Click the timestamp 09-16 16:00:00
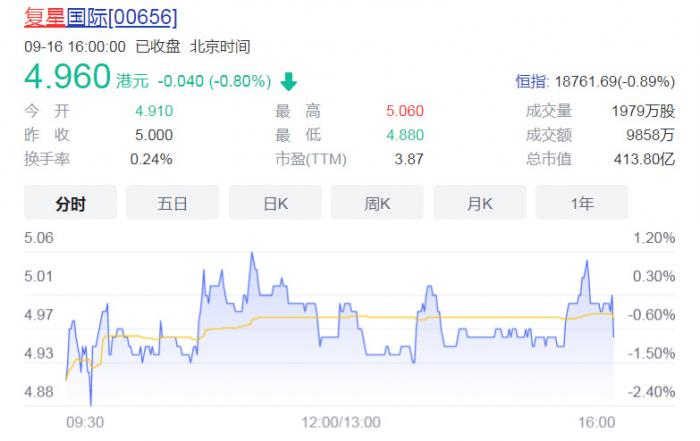The width and height of the screenshot is (700, 441). 75,47
